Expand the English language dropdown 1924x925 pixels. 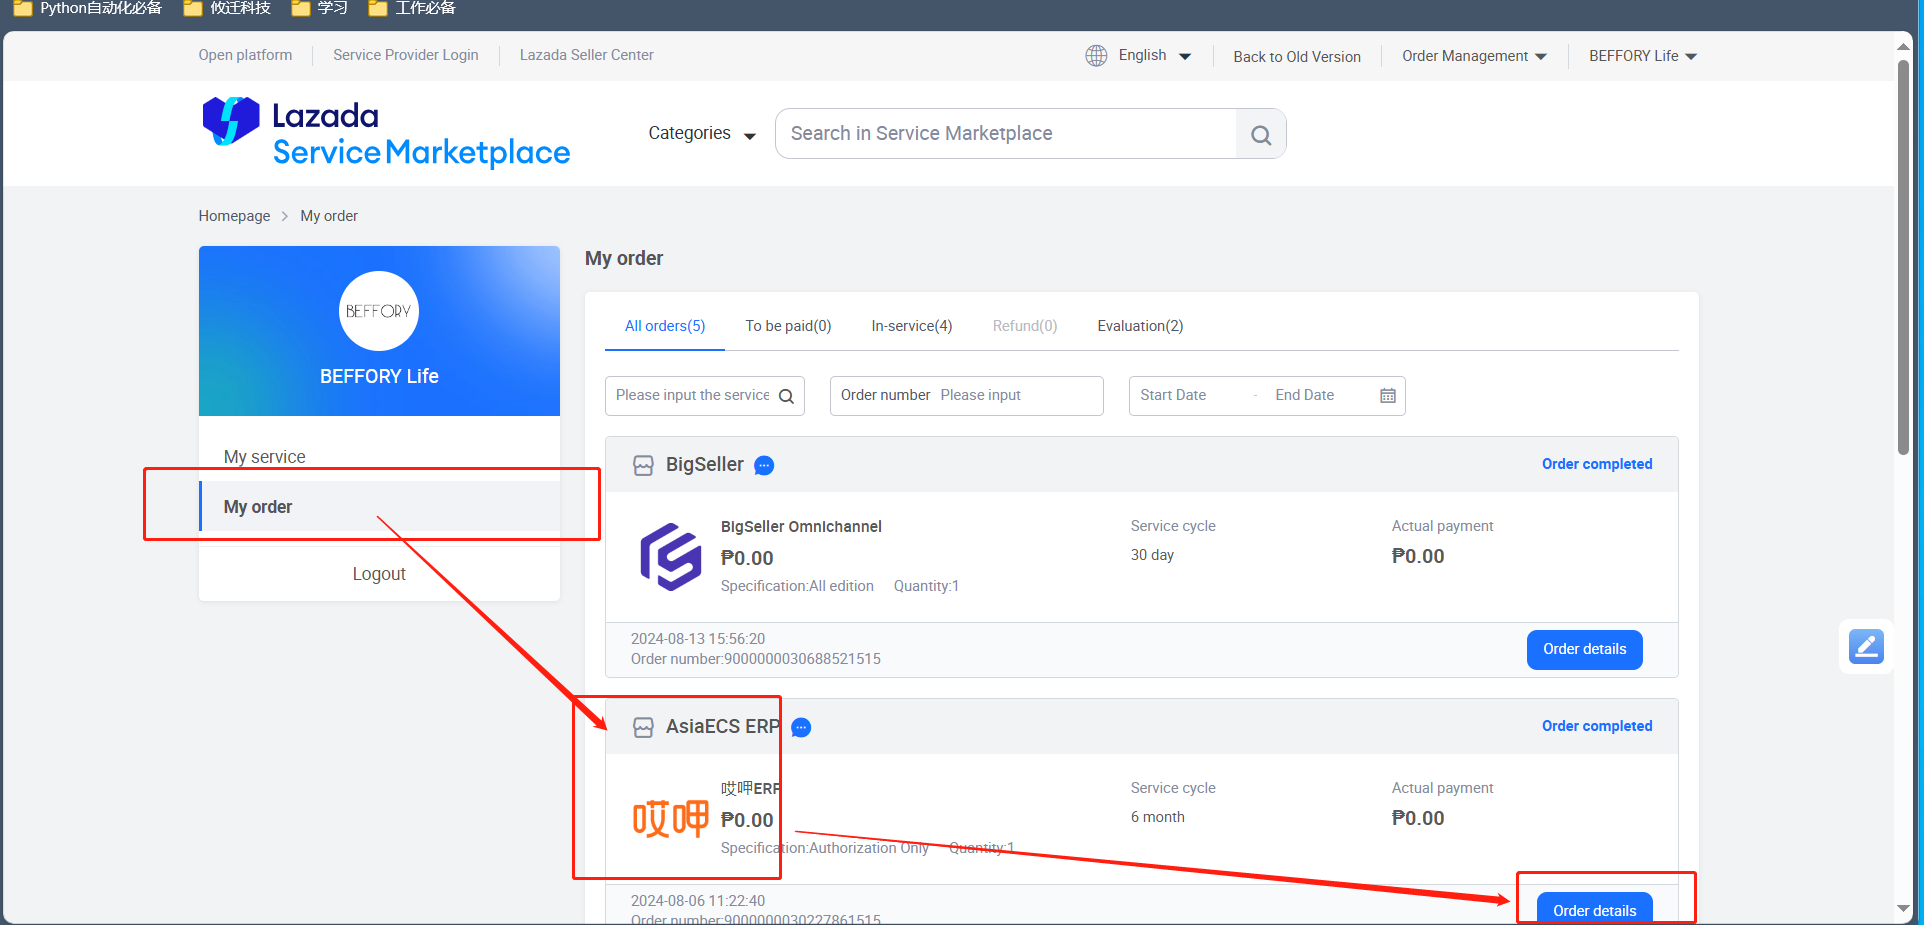click(x=1154, y=56)
